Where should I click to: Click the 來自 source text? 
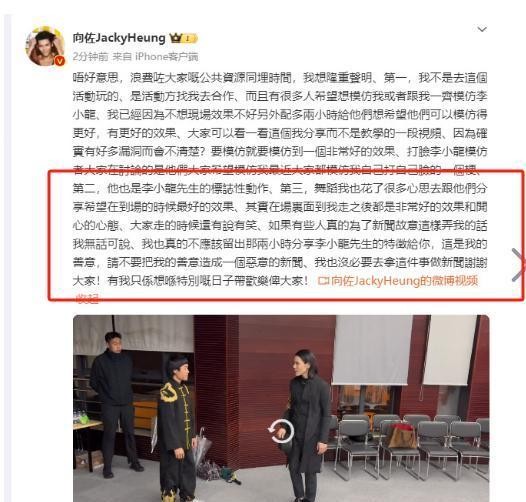121,56
